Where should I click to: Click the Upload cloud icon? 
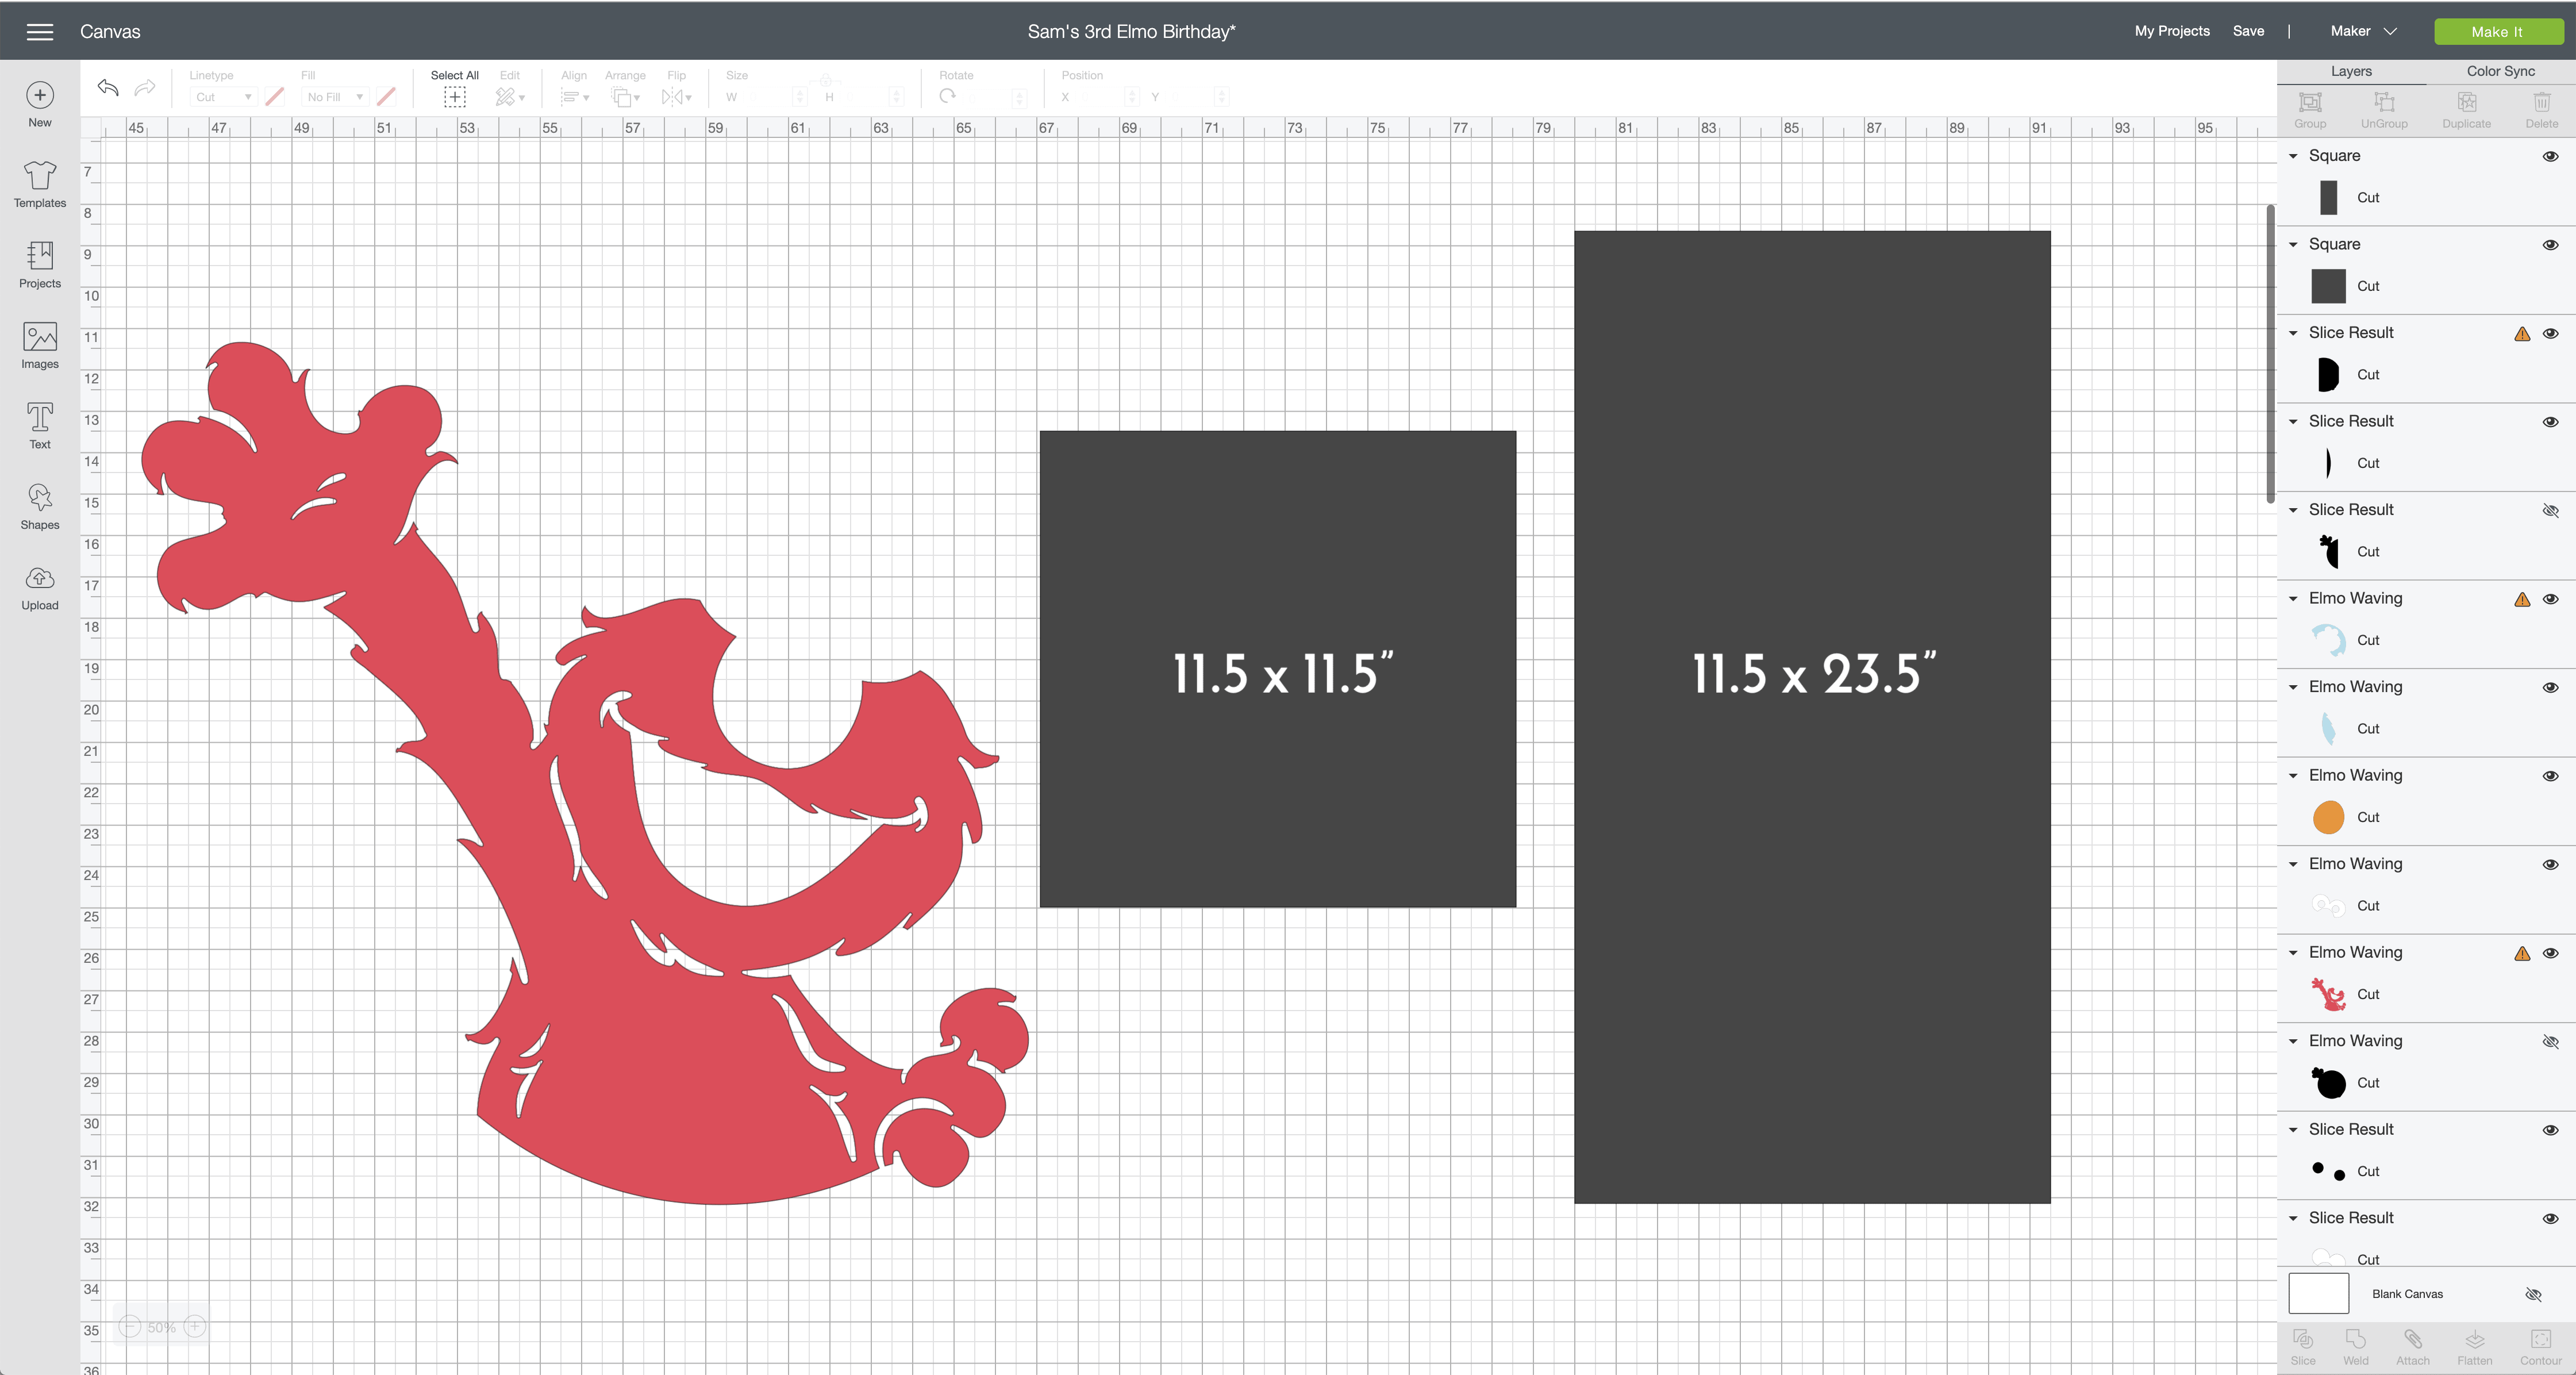(40, 578)
